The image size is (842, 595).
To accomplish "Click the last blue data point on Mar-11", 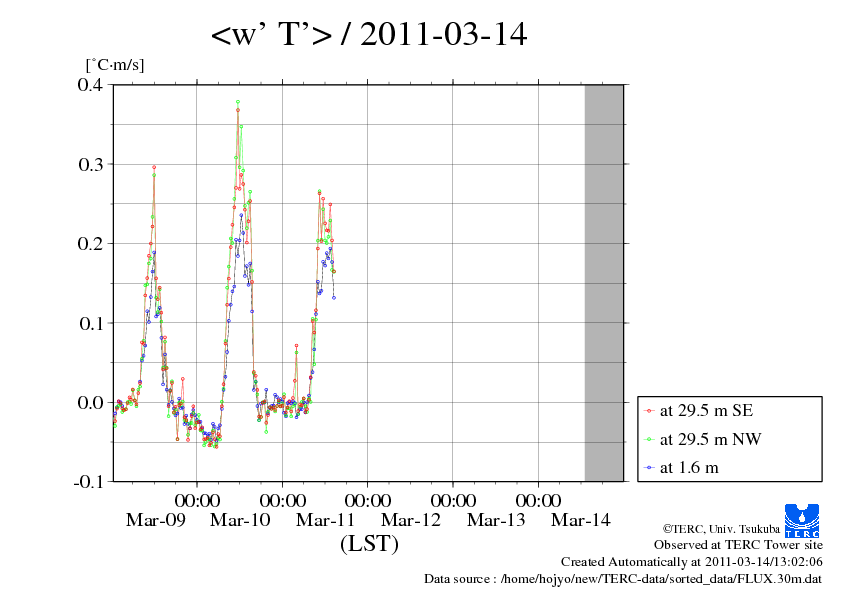I will (334, 298).
